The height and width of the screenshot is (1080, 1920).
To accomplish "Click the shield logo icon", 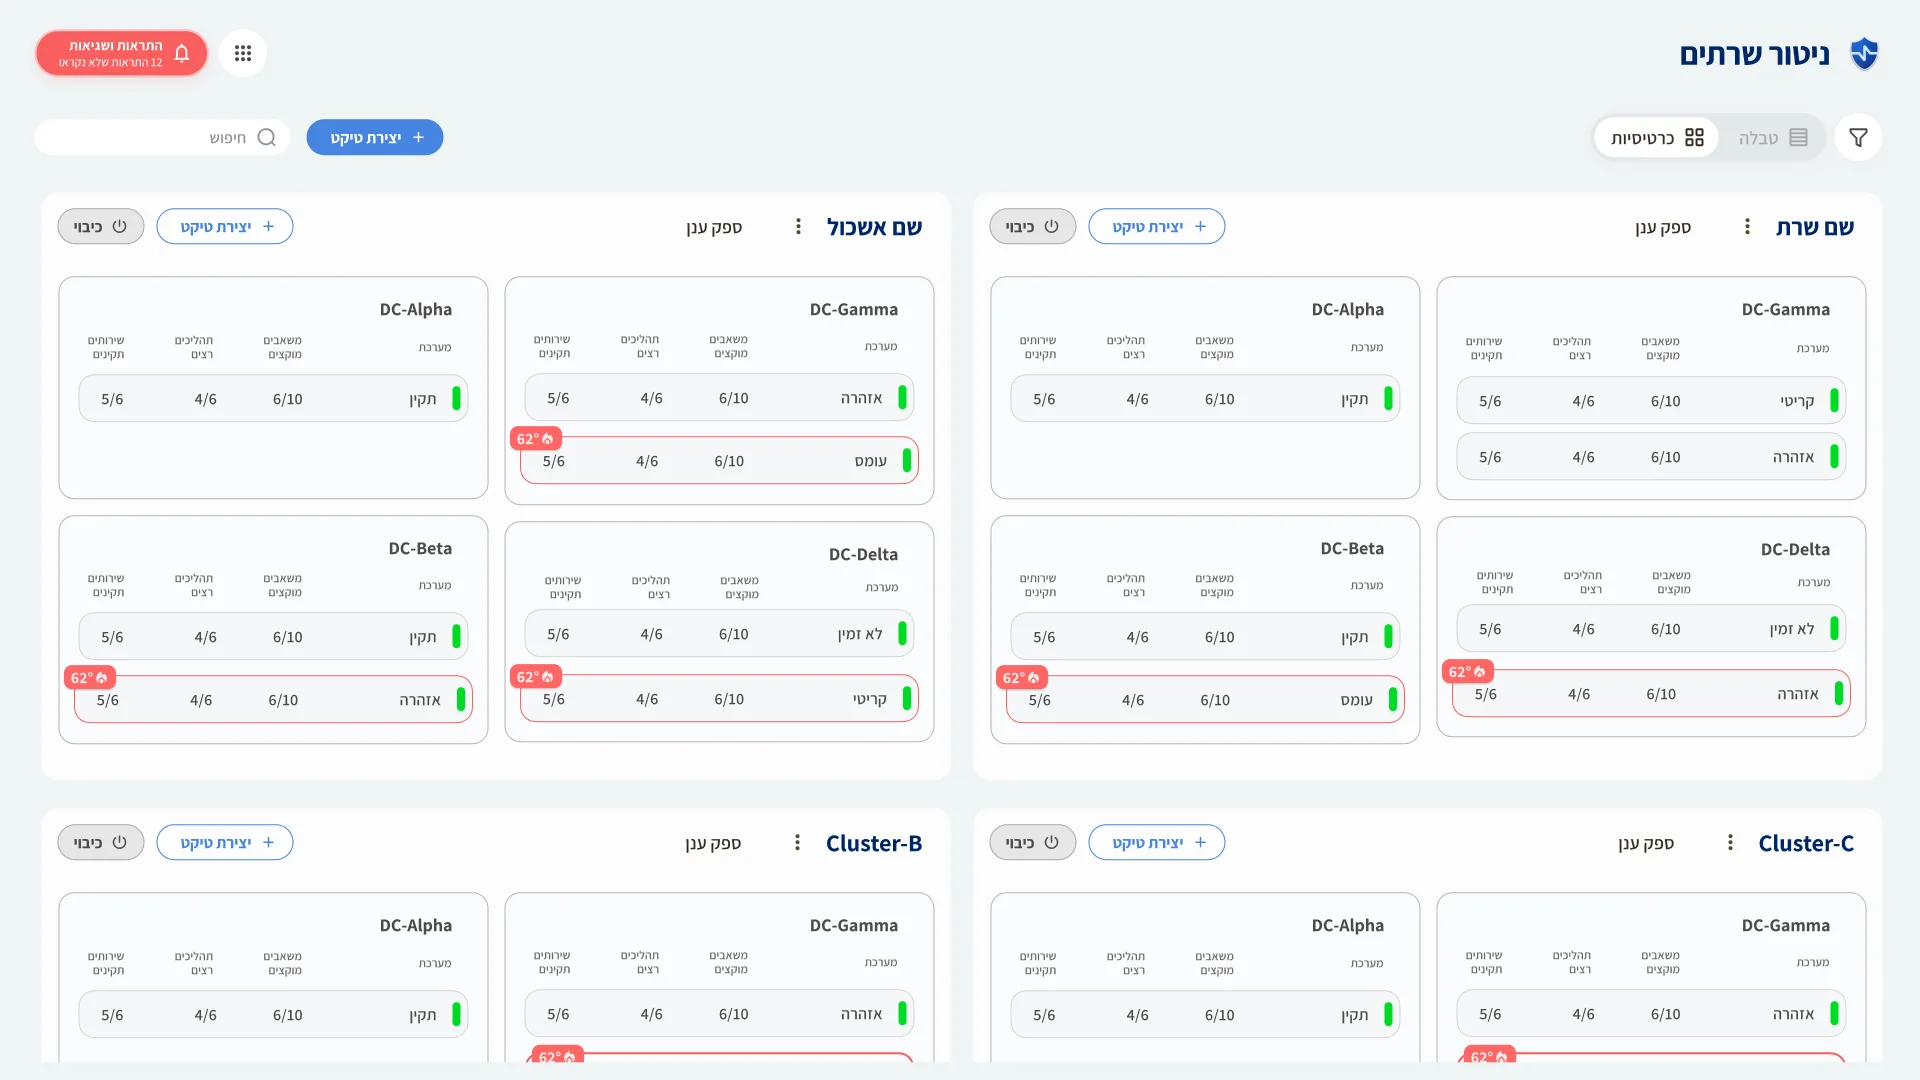I will (x=1864, y=54).
